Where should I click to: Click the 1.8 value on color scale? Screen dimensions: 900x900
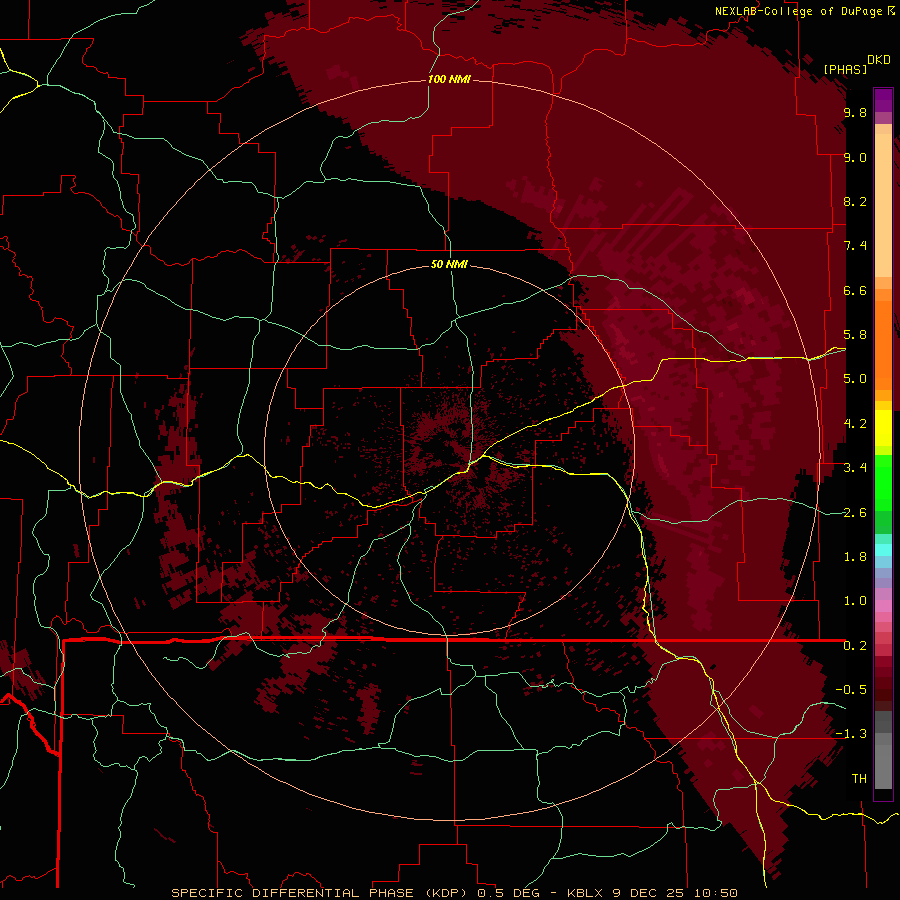855,557
